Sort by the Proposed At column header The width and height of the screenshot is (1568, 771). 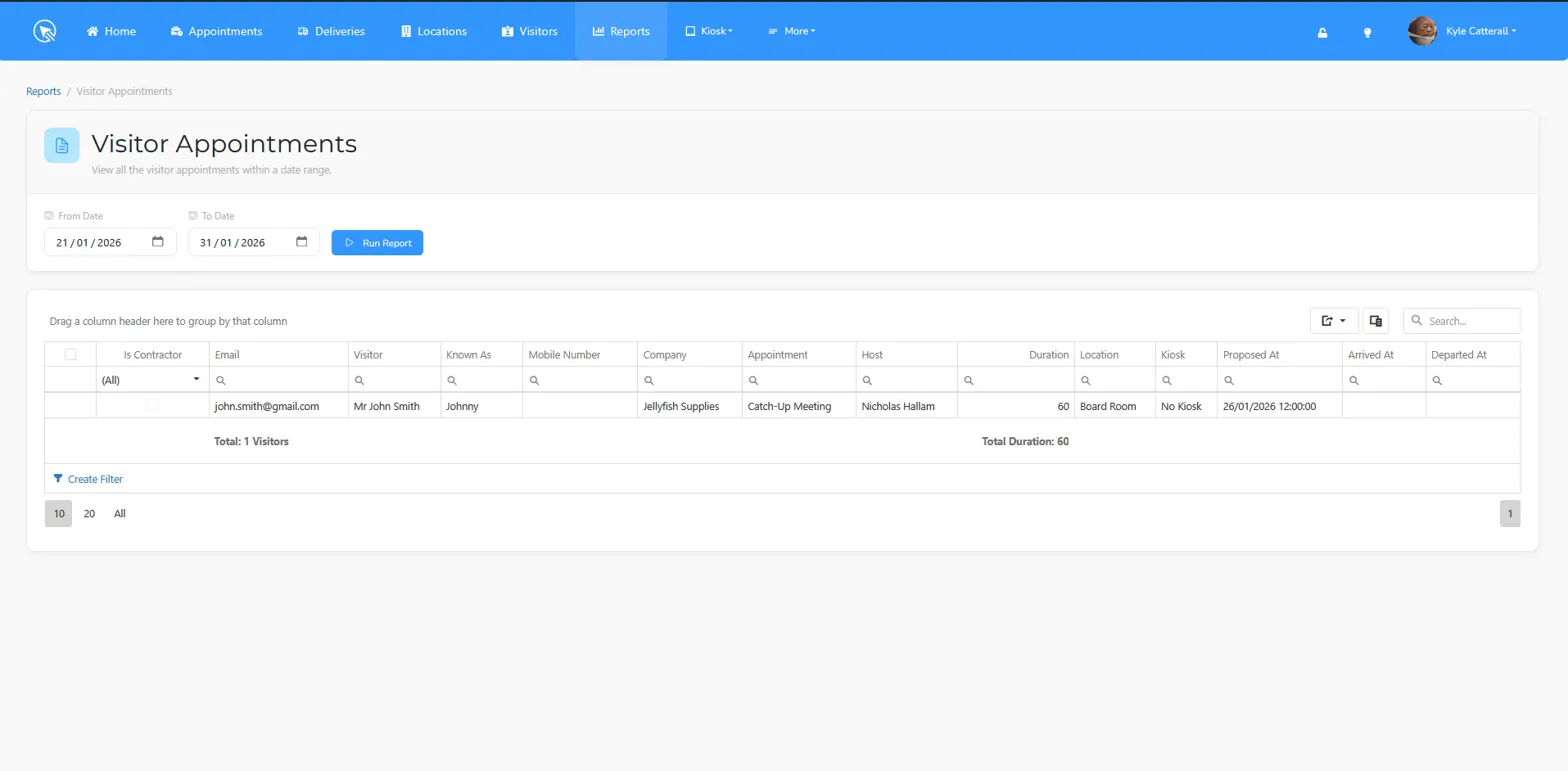click(1279, 354)
